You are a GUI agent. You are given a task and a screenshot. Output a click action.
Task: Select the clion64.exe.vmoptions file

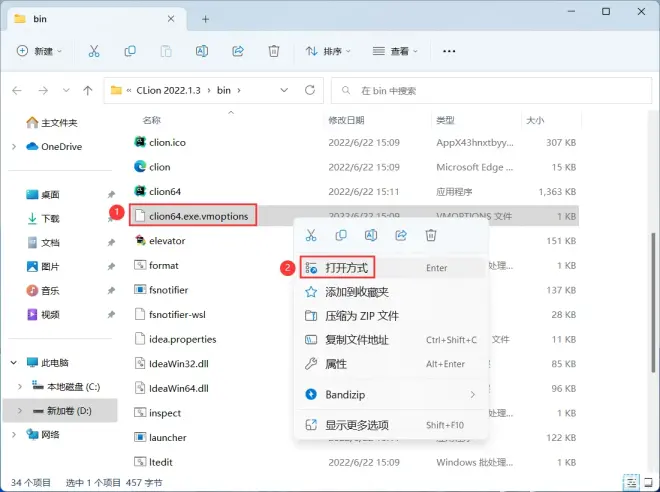coord(199,216)
